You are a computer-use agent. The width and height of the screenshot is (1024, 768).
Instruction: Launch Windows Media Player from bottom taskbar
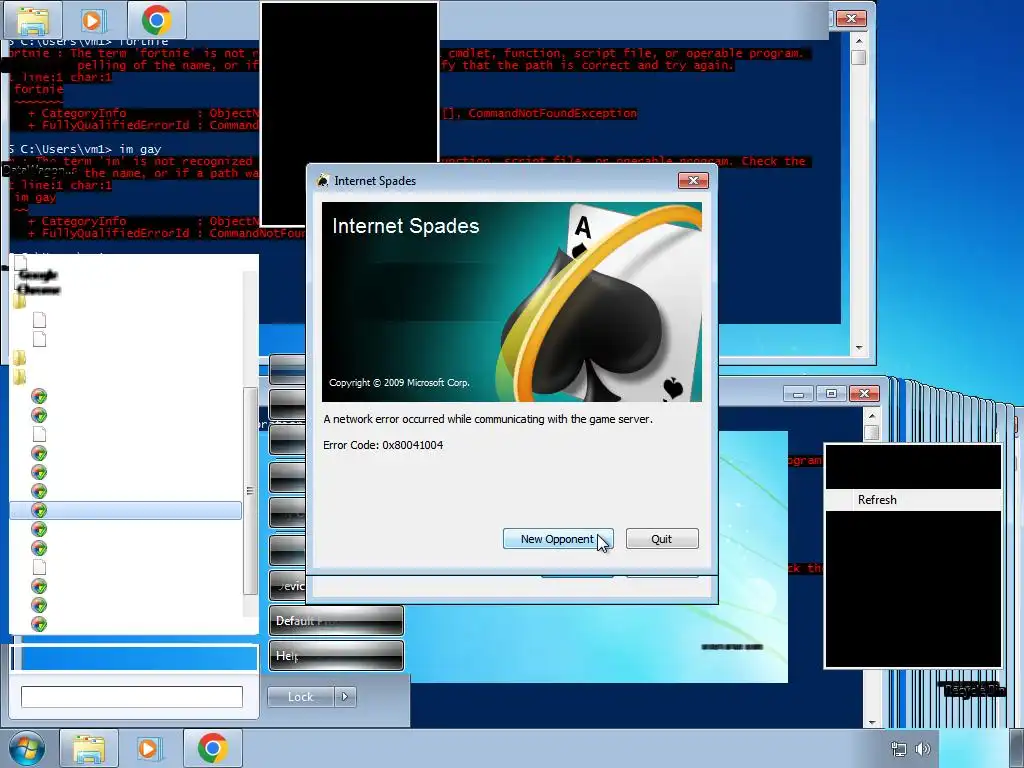(x=150, y=748)
